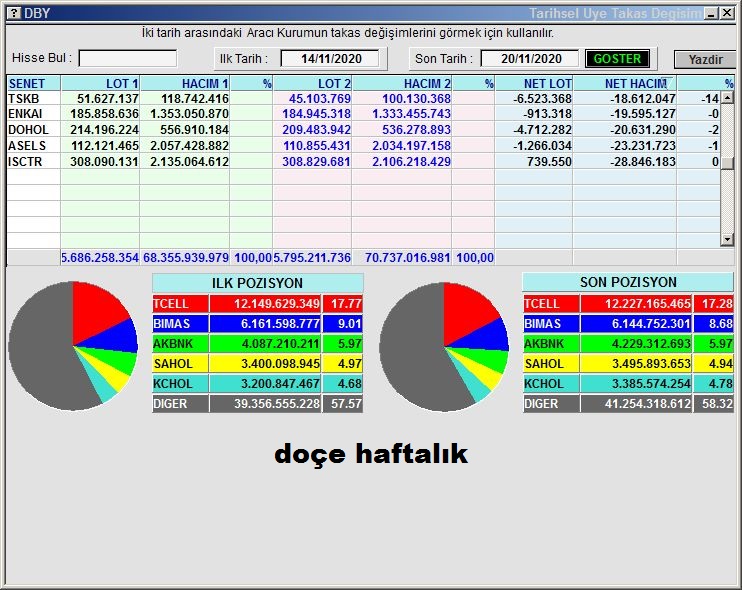
Task: Sort by NET LOT column header
Action: 534,83
